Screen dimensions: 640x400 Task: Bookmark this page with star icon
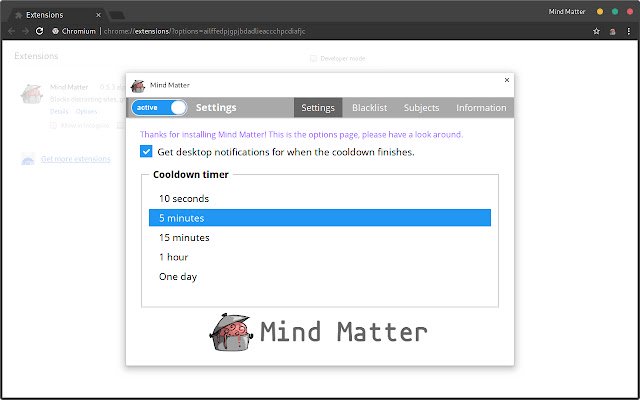[596, 31]
